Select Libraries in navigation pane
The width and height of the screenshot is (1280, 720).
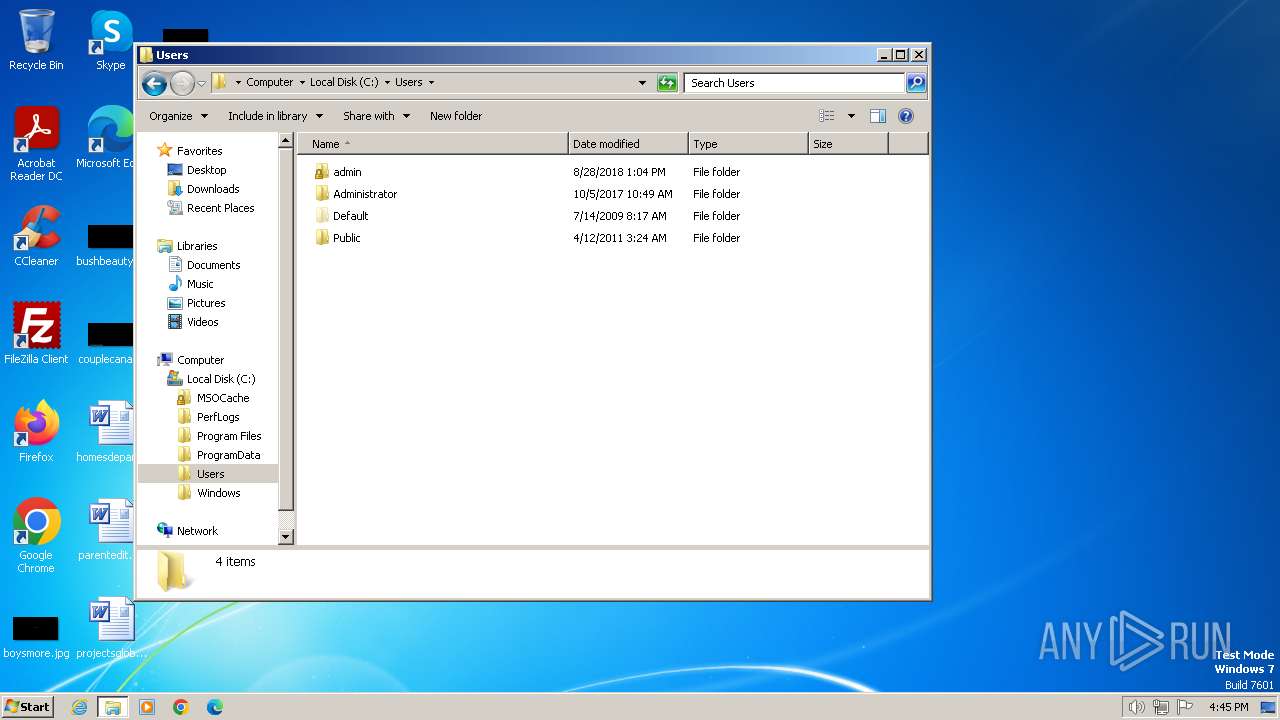click(197, 246)
